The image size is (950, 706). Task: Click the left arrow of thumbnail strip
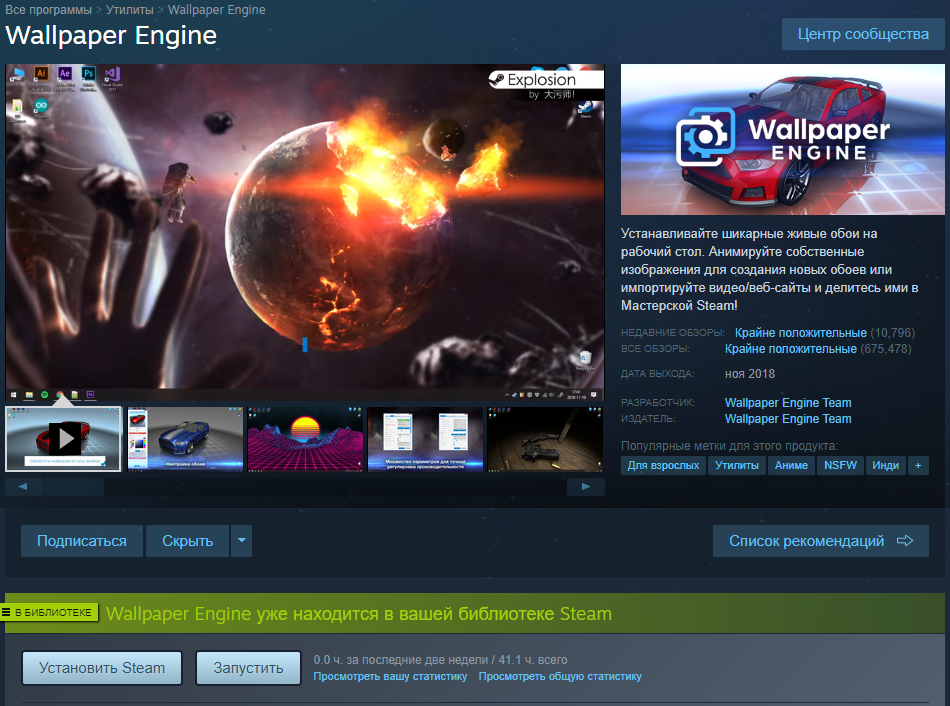[x=23, y=487]
